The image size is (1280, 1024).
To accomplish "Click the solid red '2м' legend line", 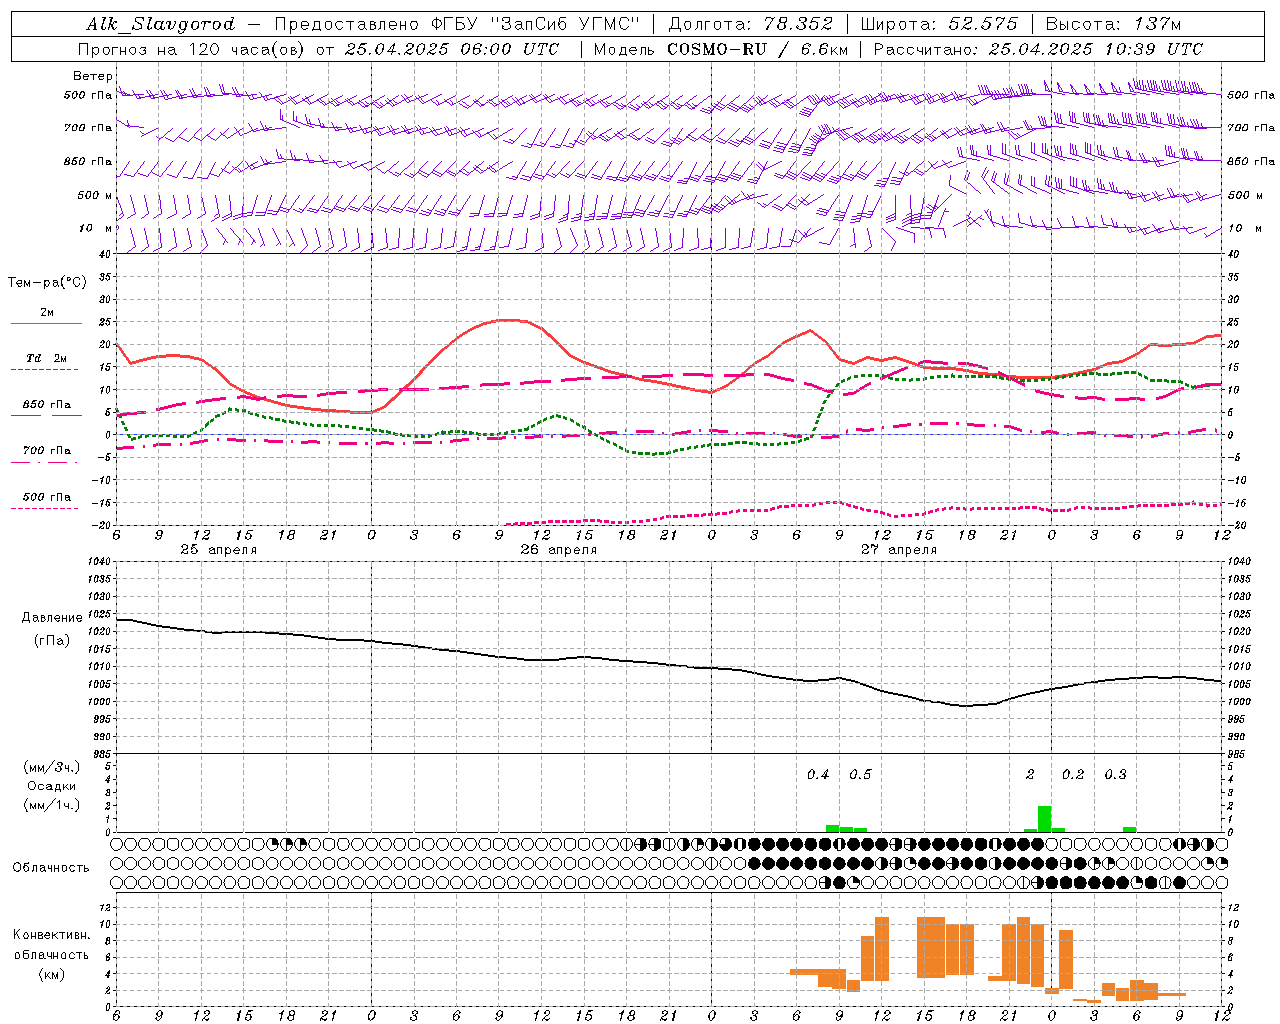I will click(x=46, y=323).
